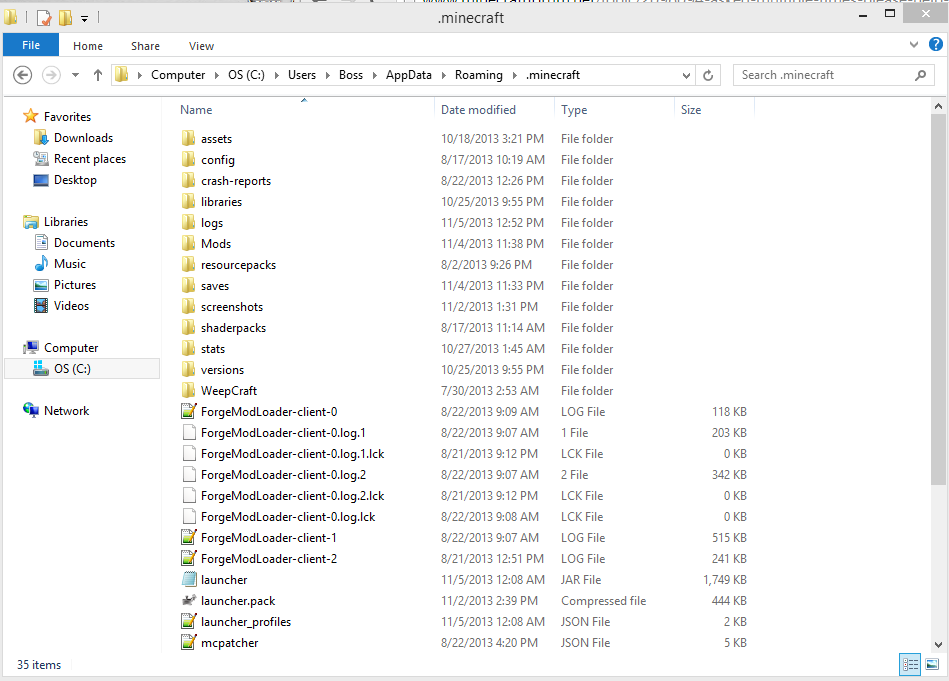This screenshot has height=681, width=949.
Task: Open the File menu tab
Action: point(31,45)
